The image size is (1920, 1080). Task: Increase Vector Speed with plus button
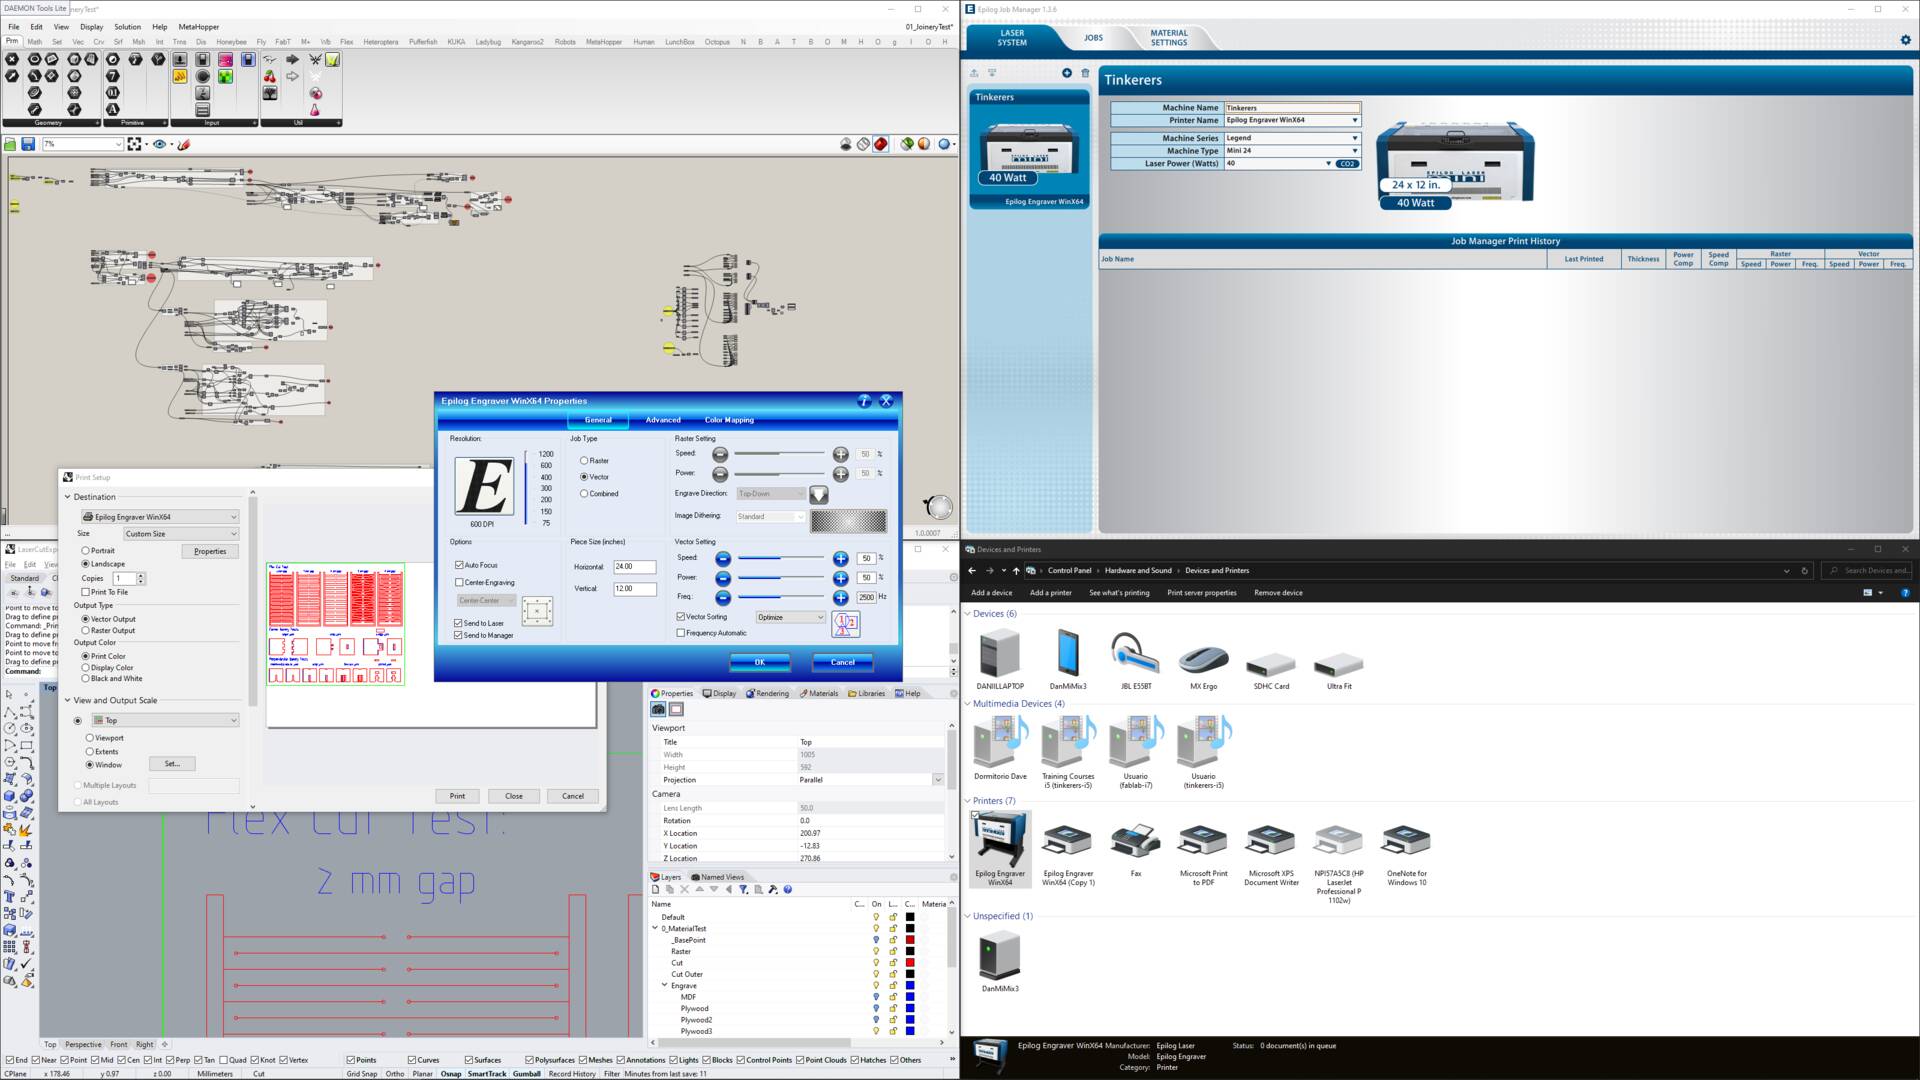(x=841, y=559)
